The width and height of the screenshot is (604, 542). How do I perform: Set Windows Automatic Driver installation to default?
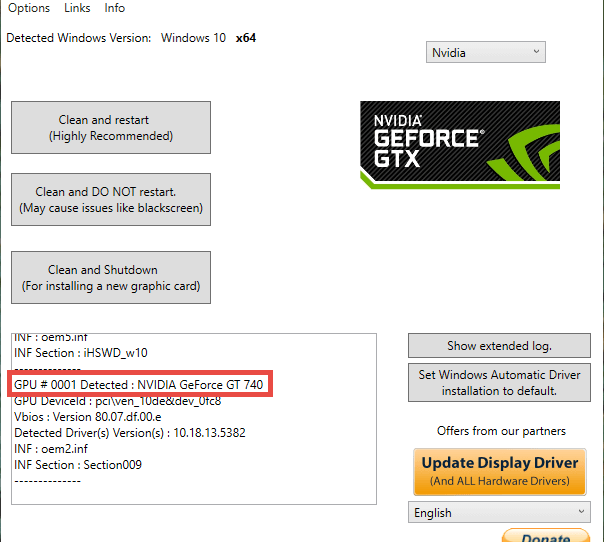[499, 383]
